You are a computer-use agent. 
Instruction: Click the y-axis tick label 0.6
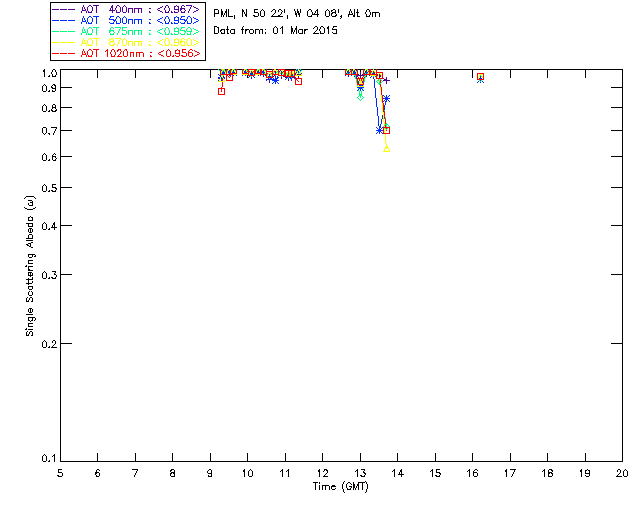tap(49, 157)
